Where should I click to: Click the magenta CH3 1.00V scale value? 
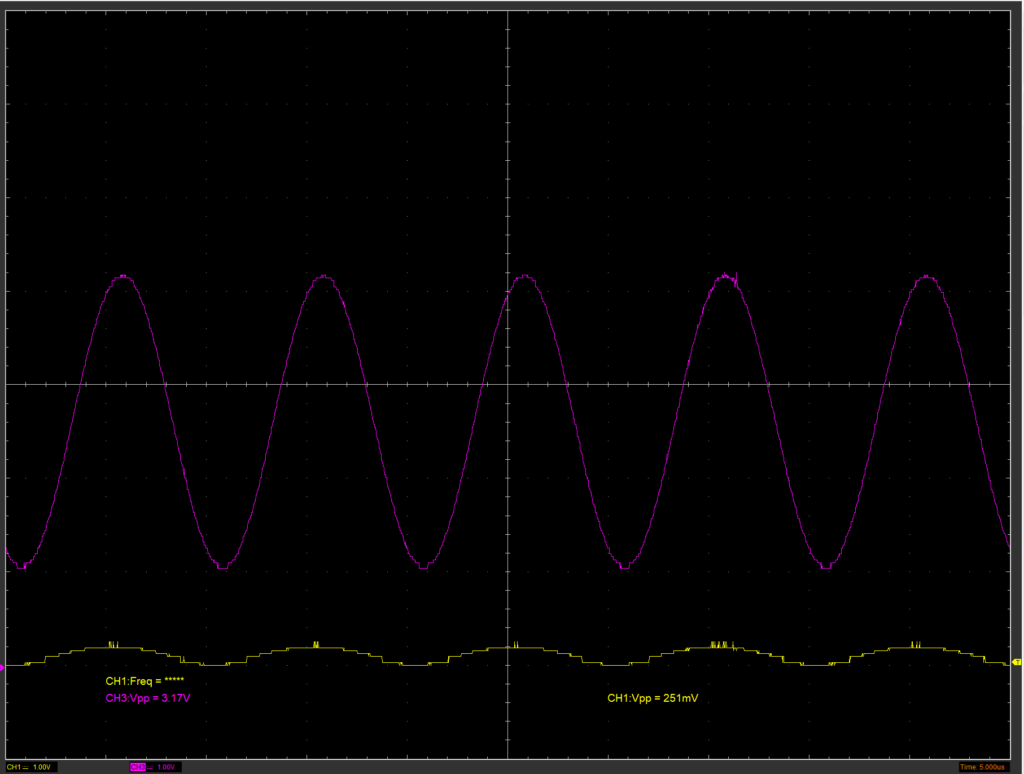click(x=166, y=767)
